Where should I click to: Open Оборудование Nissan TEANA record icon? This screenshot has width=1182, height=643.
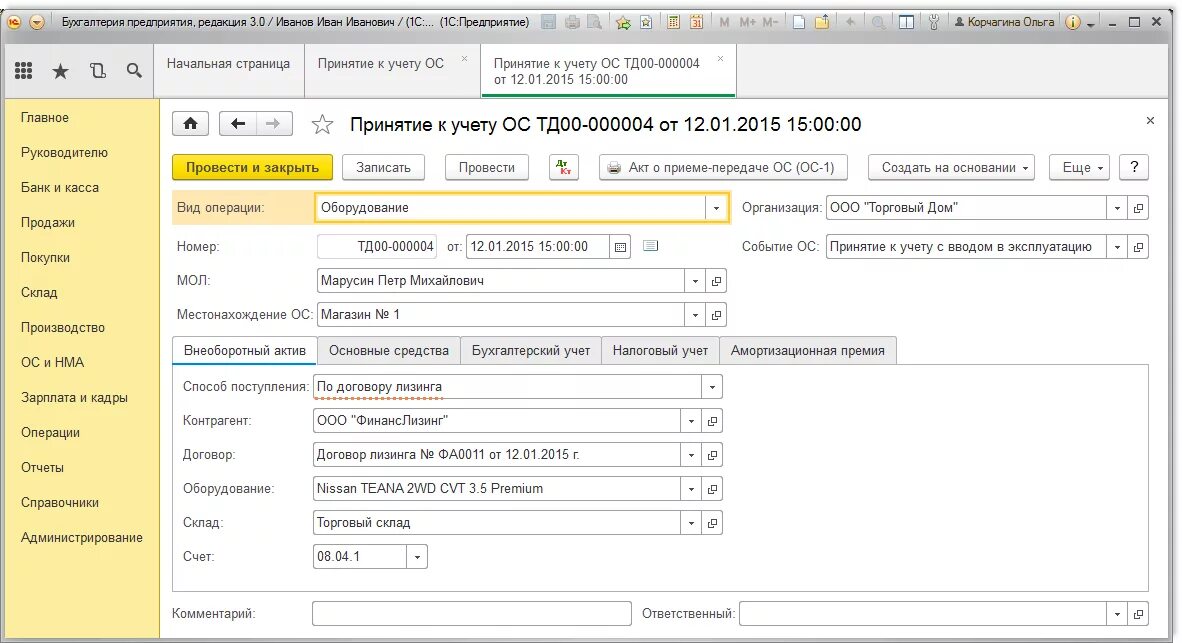coord(712,488)
